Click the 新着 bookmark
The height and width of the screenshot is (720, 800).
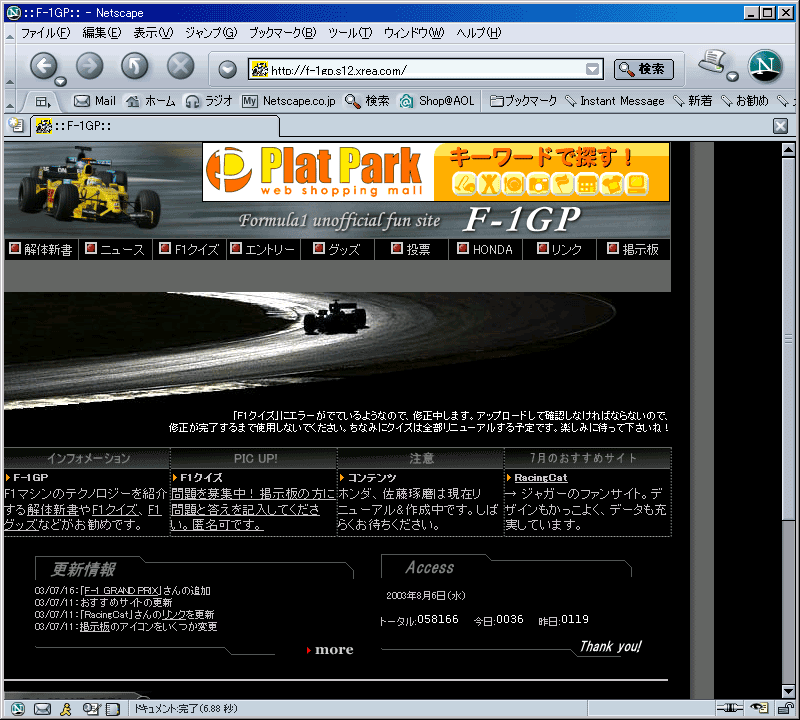(693, 101)
